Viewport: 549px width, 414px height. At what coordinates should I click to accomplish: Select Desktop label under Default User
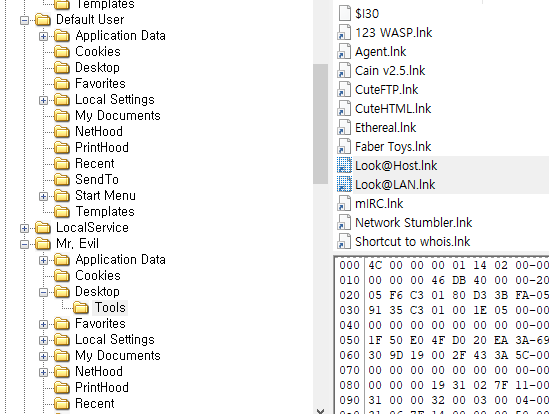97,67
